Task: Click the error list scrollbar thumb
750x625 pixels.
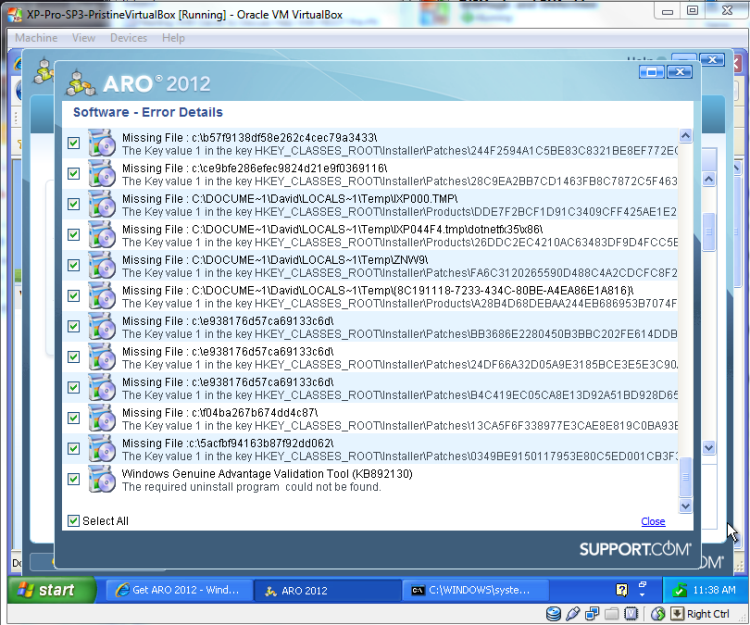Action: pyautogui.click(x=685, y=477)
